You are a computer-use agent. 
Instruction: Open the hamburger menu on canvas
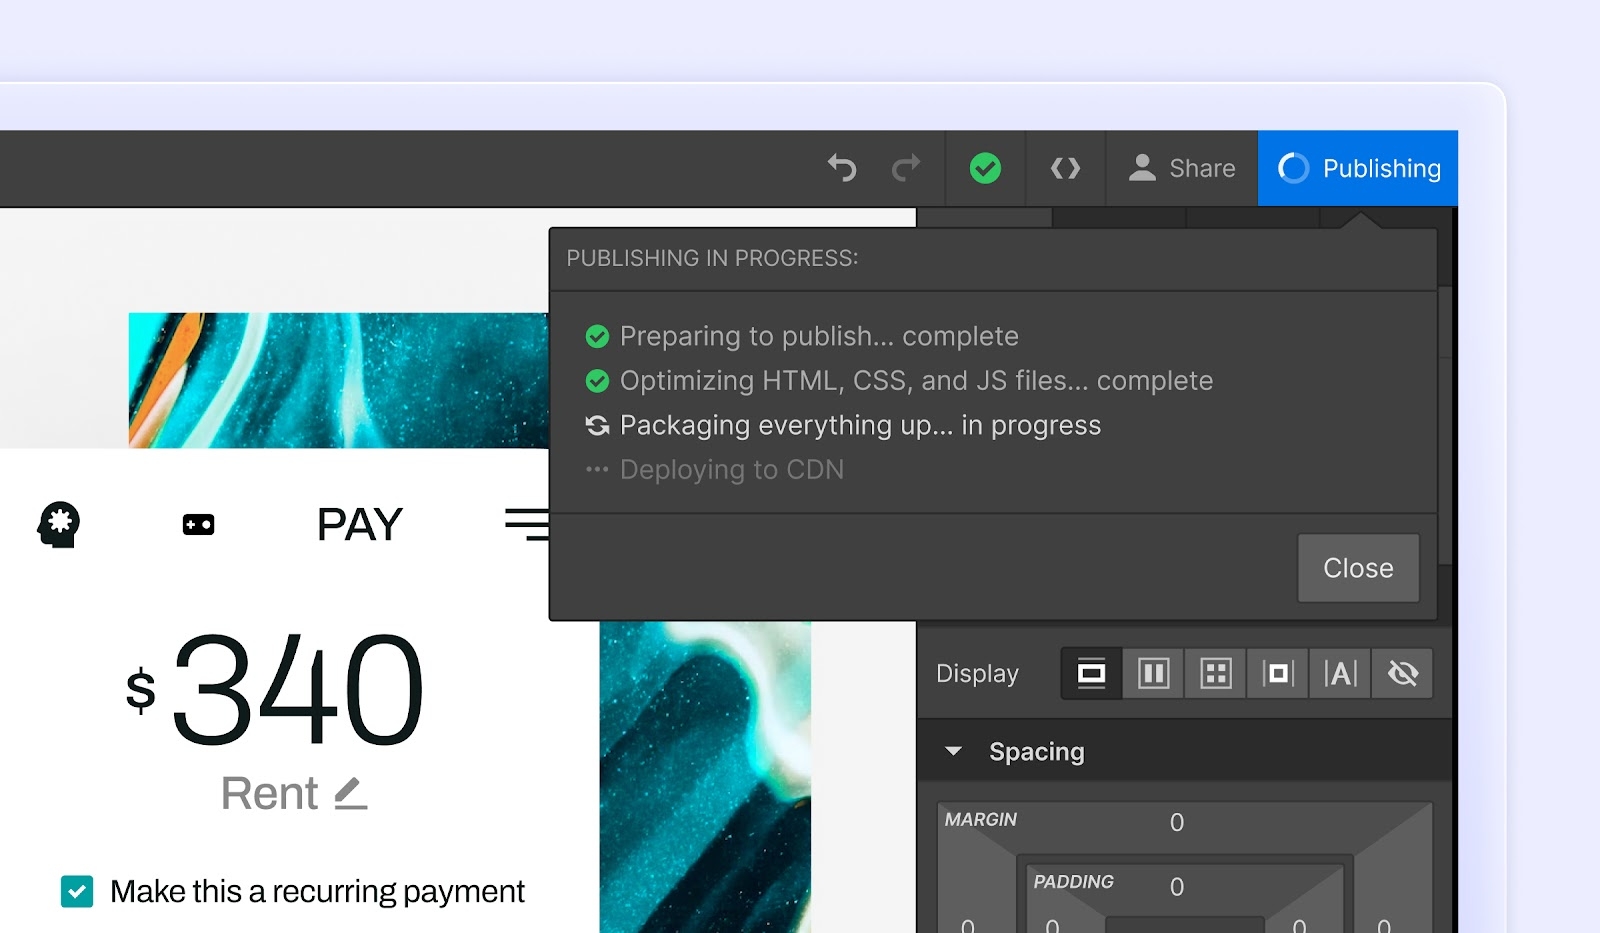(x=527, y=524)
